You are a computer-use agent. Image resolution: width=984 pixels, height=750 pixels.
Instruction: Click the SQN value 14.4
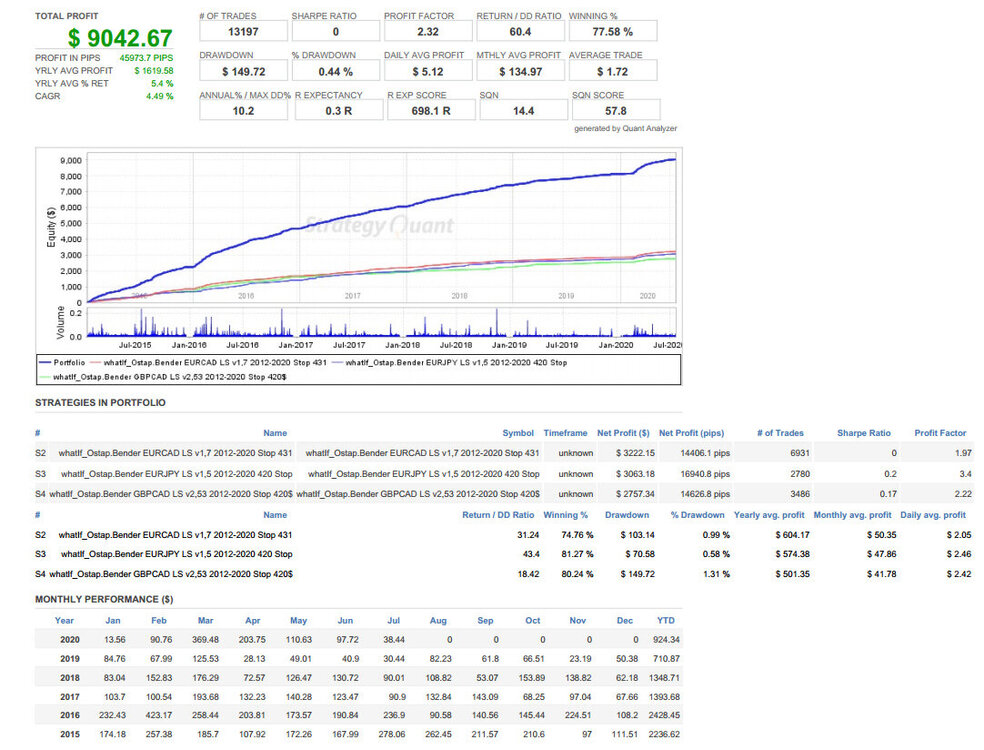(x=523, y=110)
